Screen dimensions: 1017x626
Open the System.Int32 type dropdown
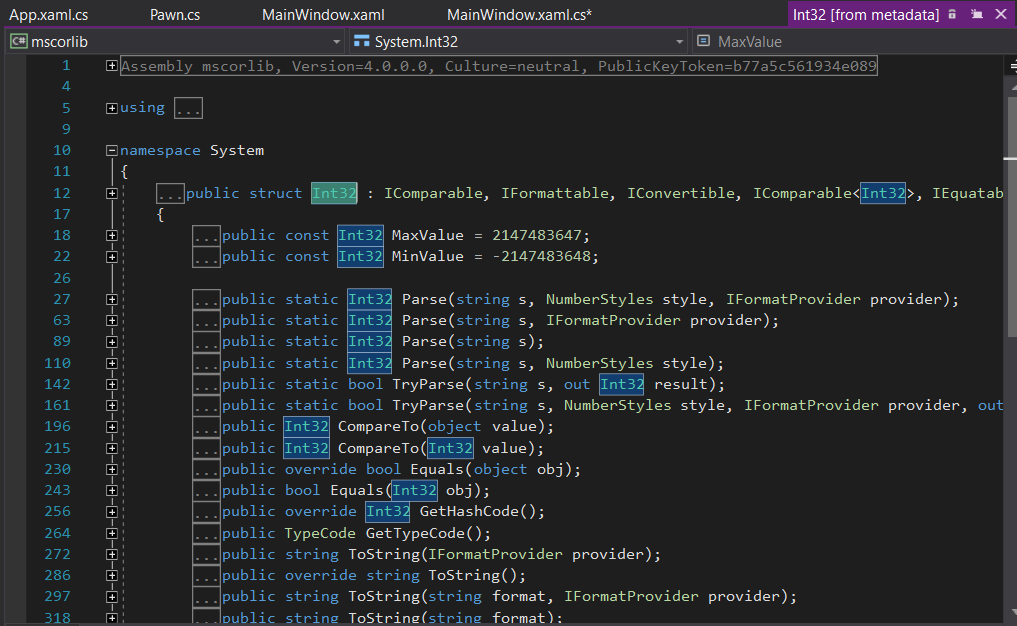(x=679, y=42)
